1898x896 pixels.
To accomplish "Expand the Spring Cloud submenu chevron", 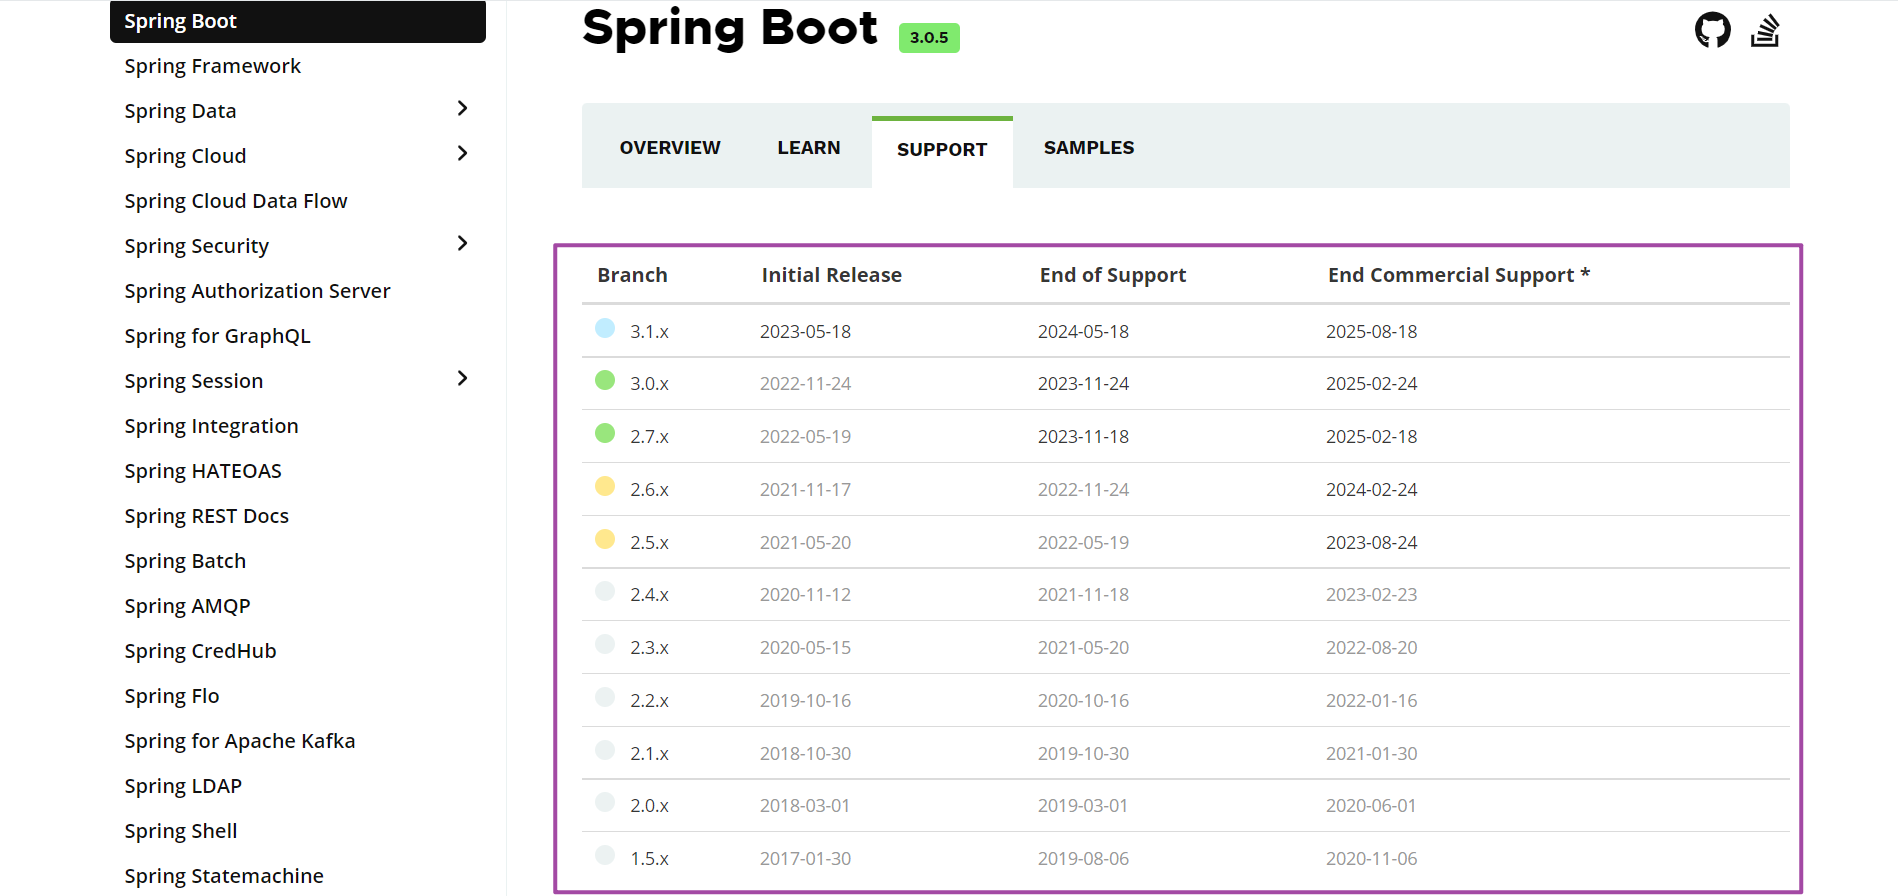I will pyautogui.click(x=462, y=153).
